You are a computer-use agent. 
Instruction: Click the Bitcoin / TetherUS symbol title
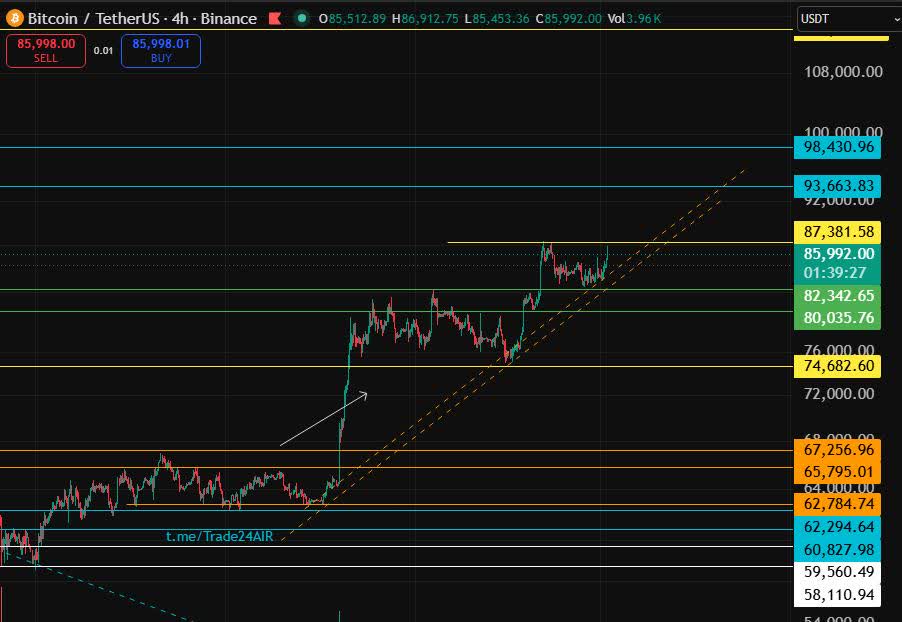pyautogui.click(x=93, y=18)
